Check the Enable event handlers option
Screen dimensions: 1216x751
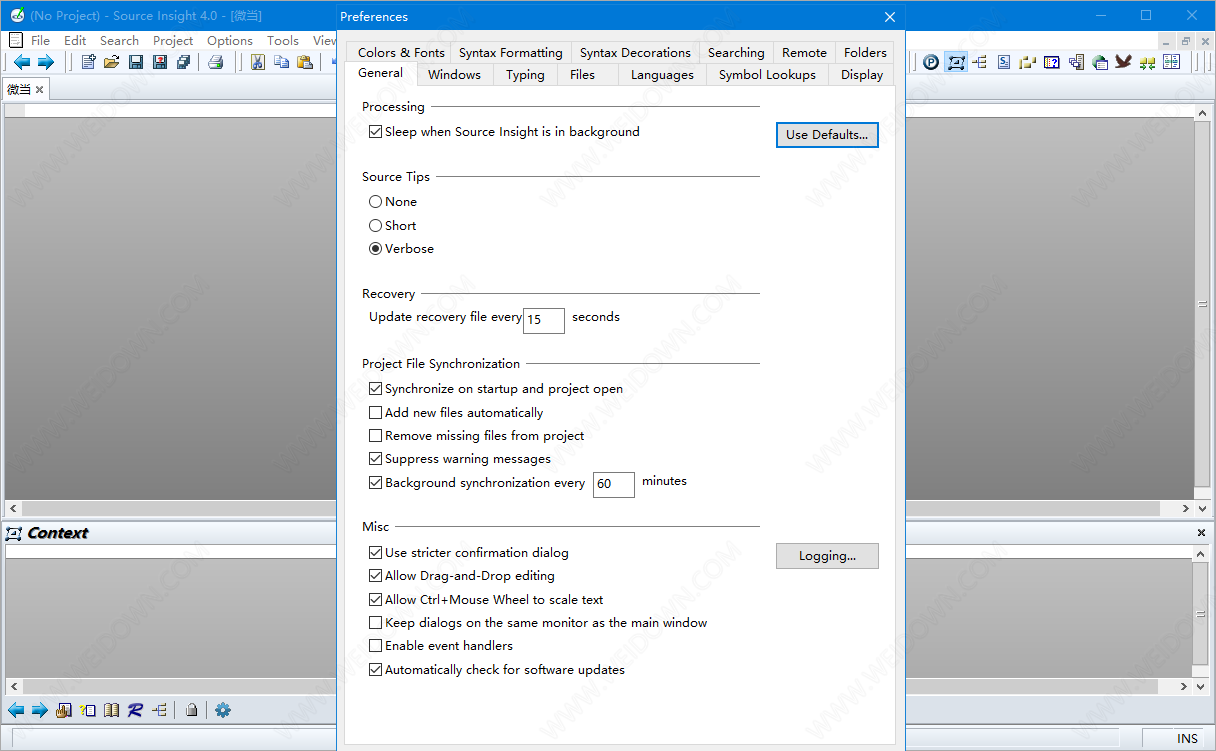[x=376, y=646]
